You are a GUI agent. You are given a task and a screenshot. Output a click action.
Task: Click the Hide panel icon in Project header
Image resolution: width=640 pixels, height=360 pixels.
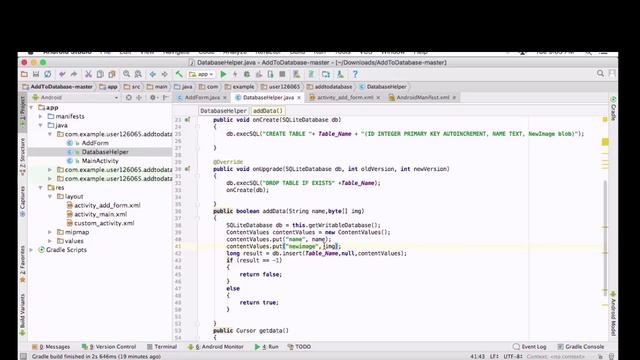(165, 98)
